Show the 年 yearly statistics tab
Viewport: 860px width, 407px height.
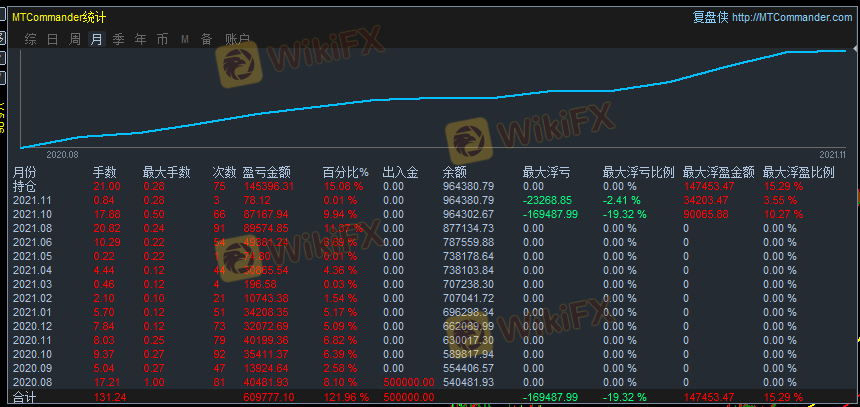click(x=140, y=39)
